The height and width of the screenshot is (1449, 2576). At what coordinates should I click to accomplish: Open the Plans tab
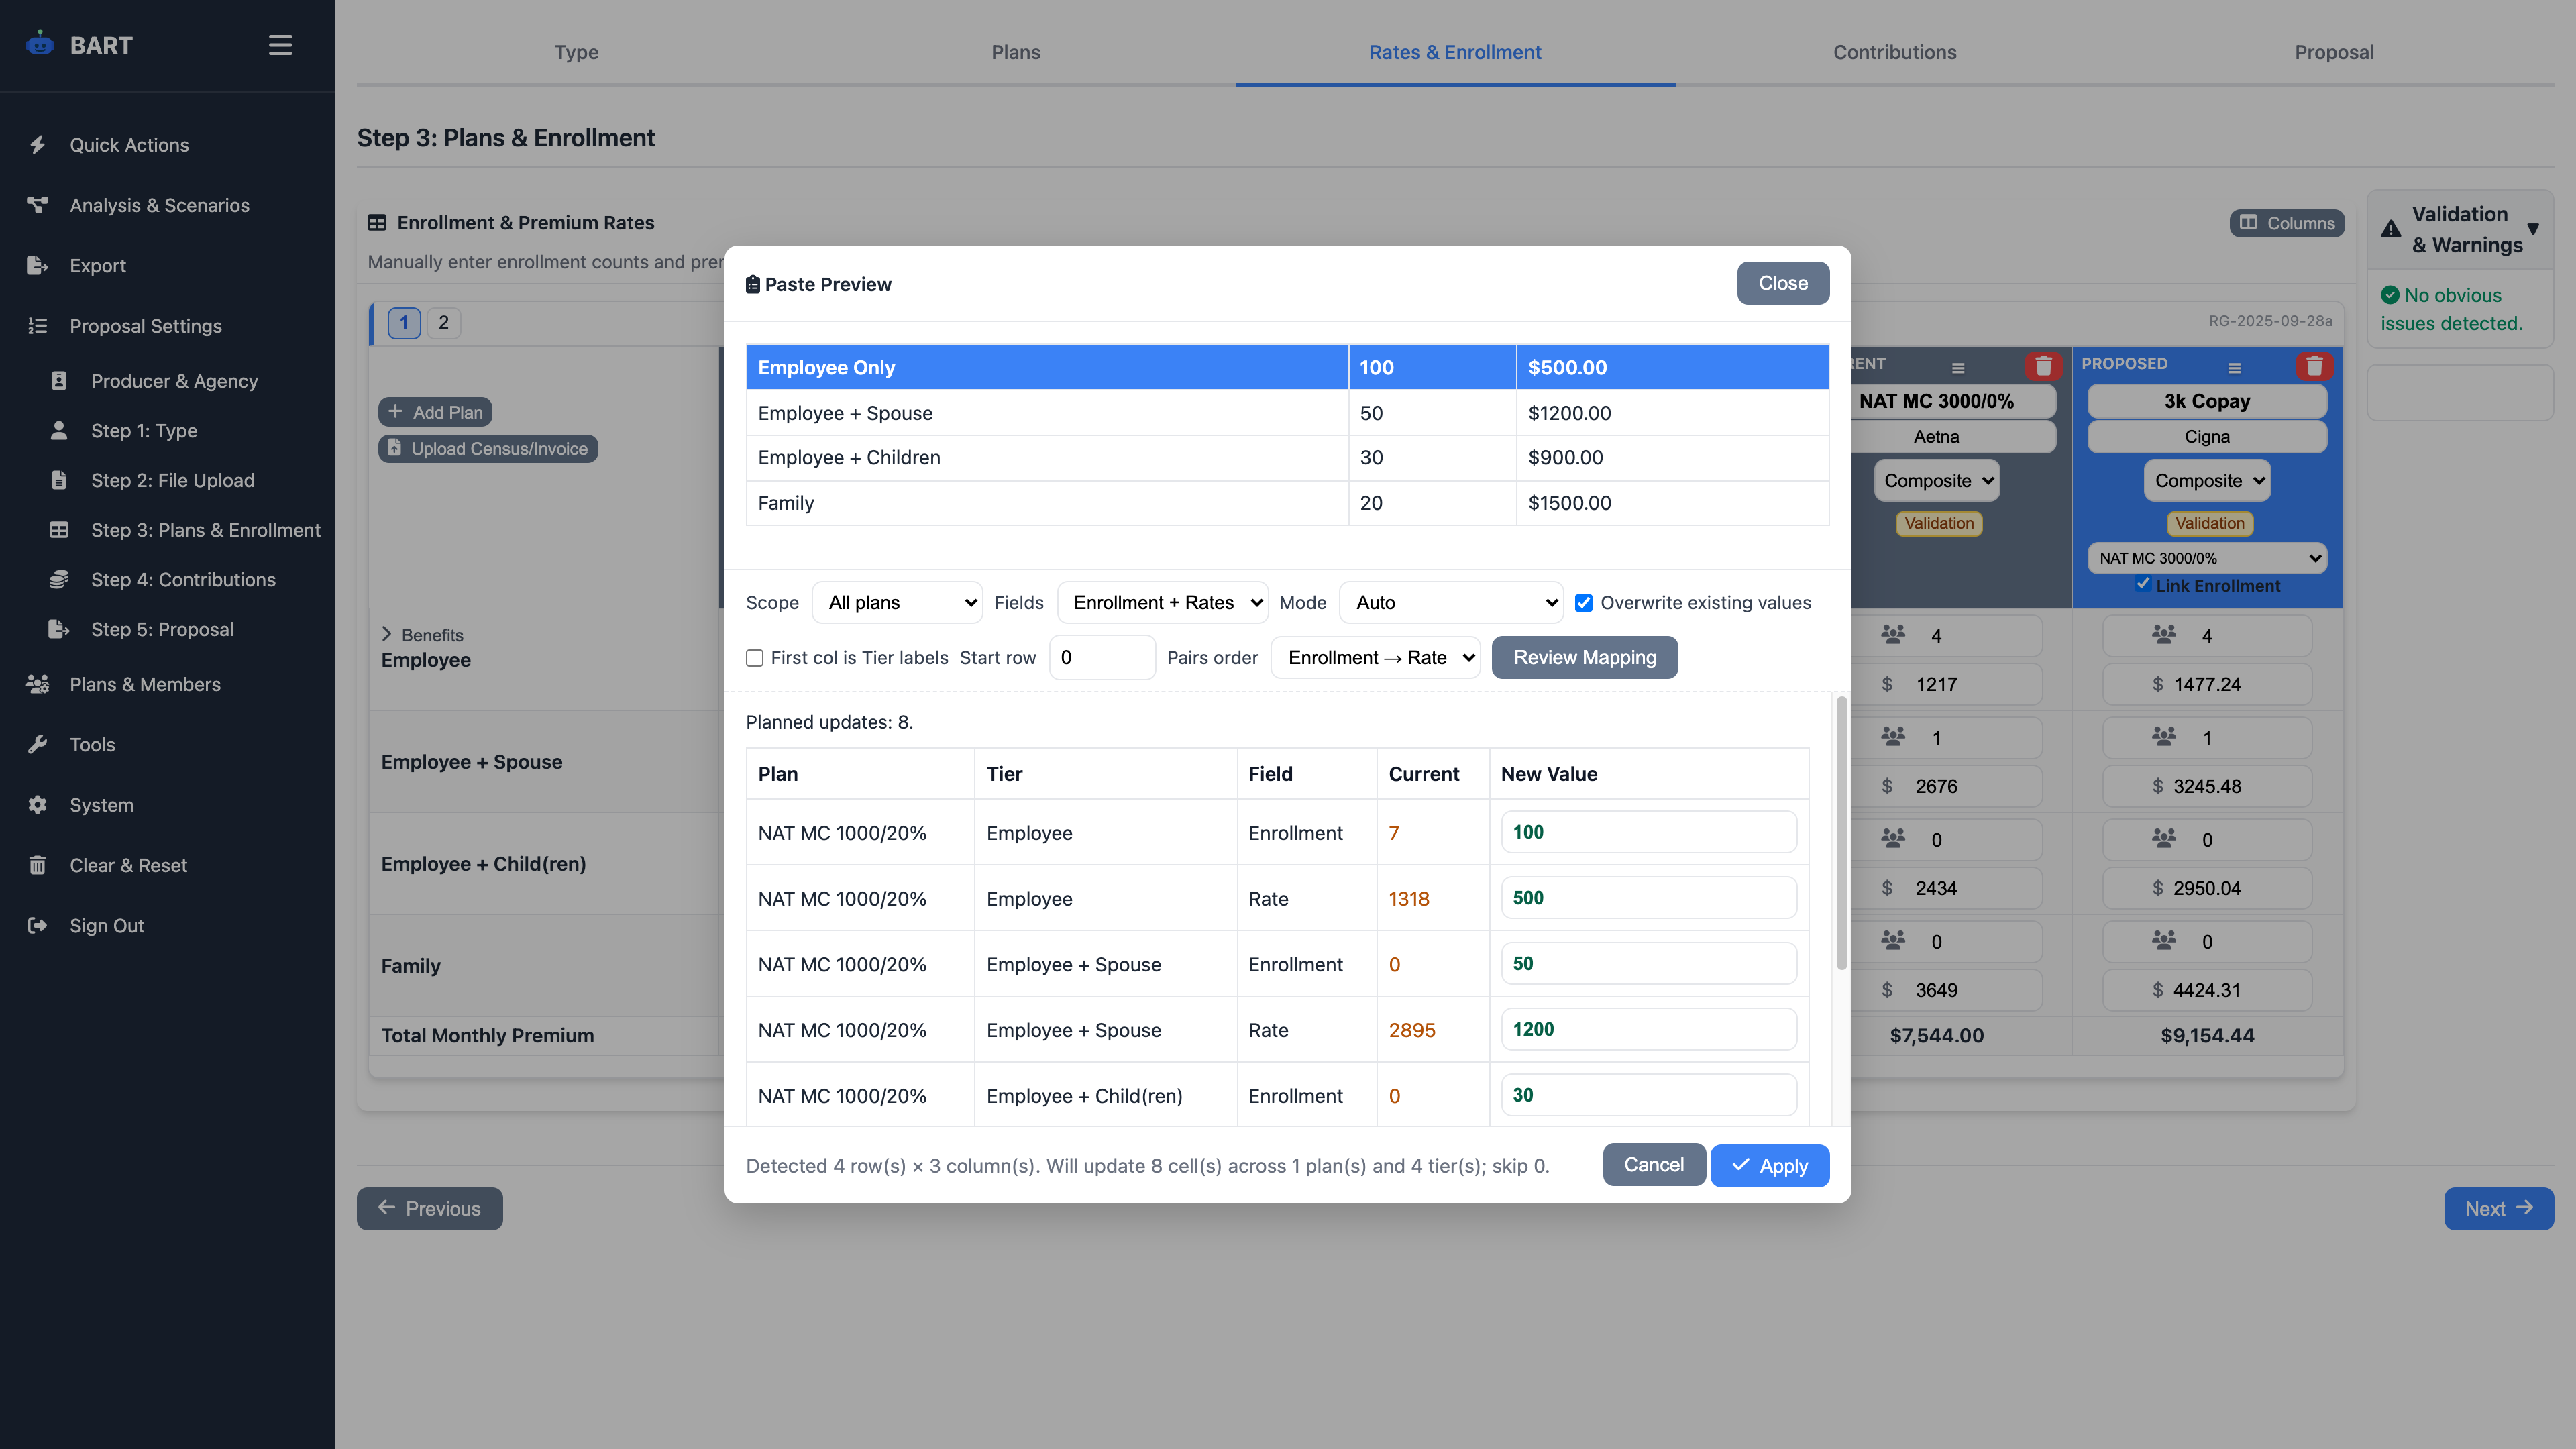pyautogui.click(x=1016, y=52)
